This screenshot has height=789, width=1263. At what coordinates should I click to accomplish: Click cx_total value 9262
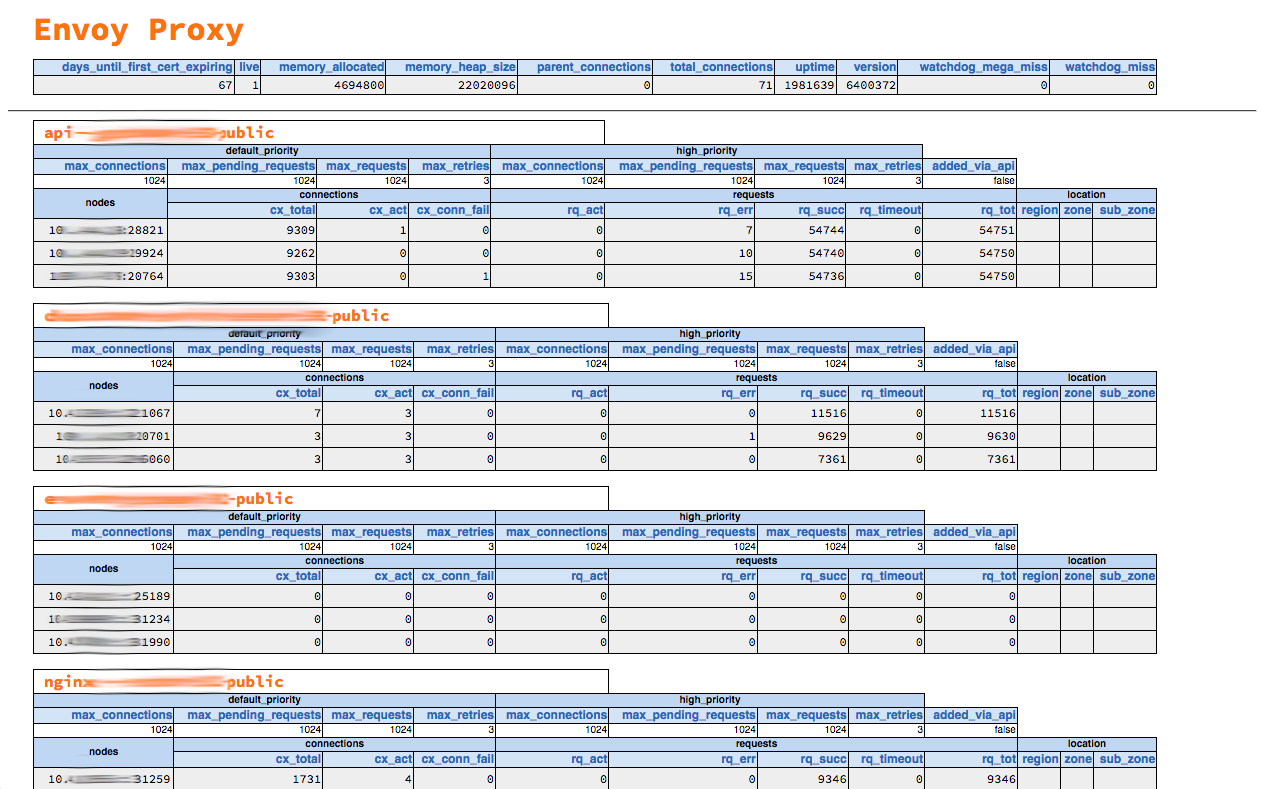point(301,253)
